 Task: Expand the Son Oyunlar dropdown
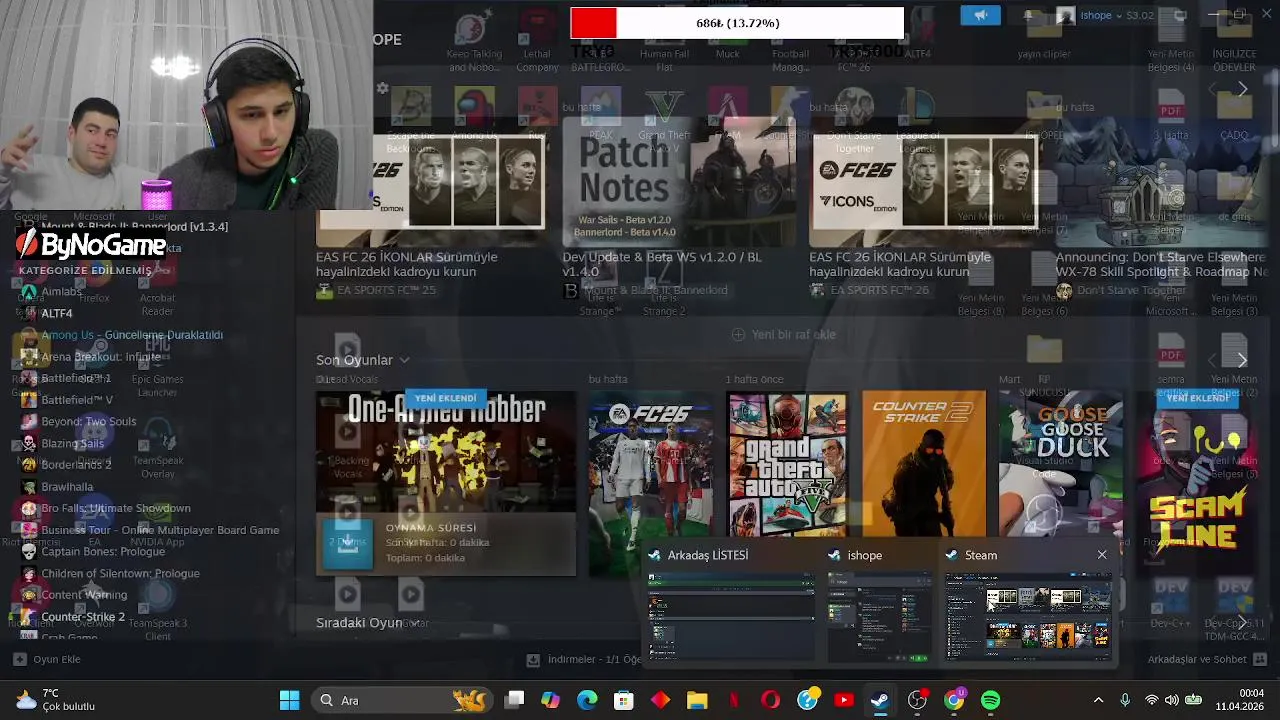pyautogui.click(x=404, y=360)
